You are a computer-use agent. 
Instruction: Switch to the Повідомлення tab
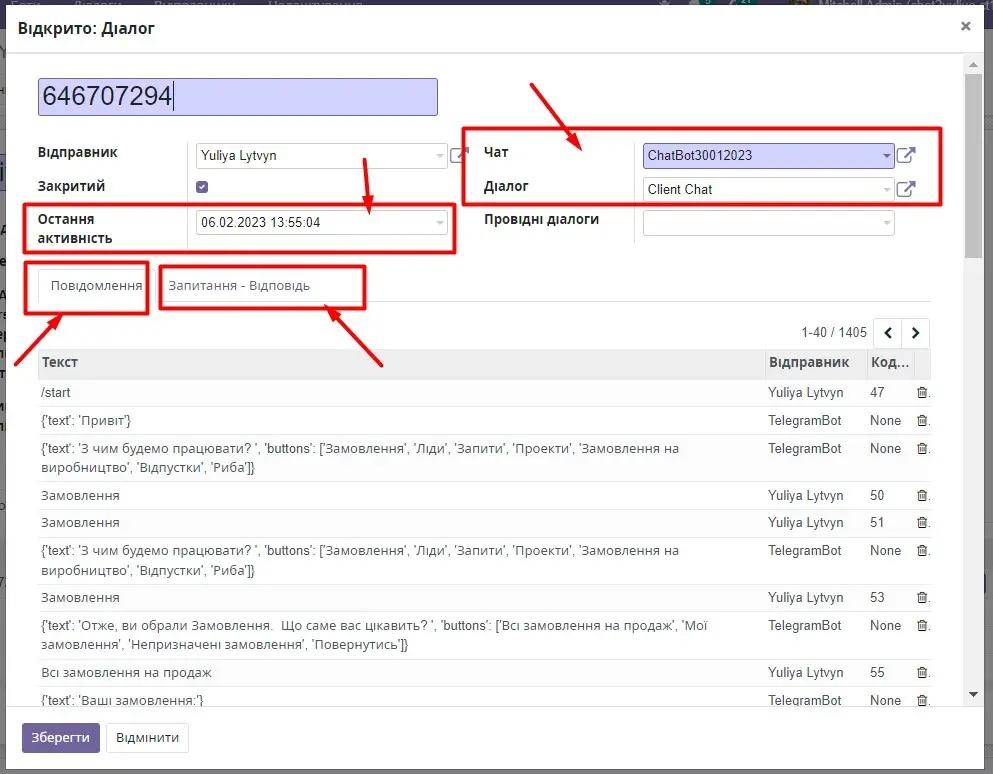[x=96, y=286]
